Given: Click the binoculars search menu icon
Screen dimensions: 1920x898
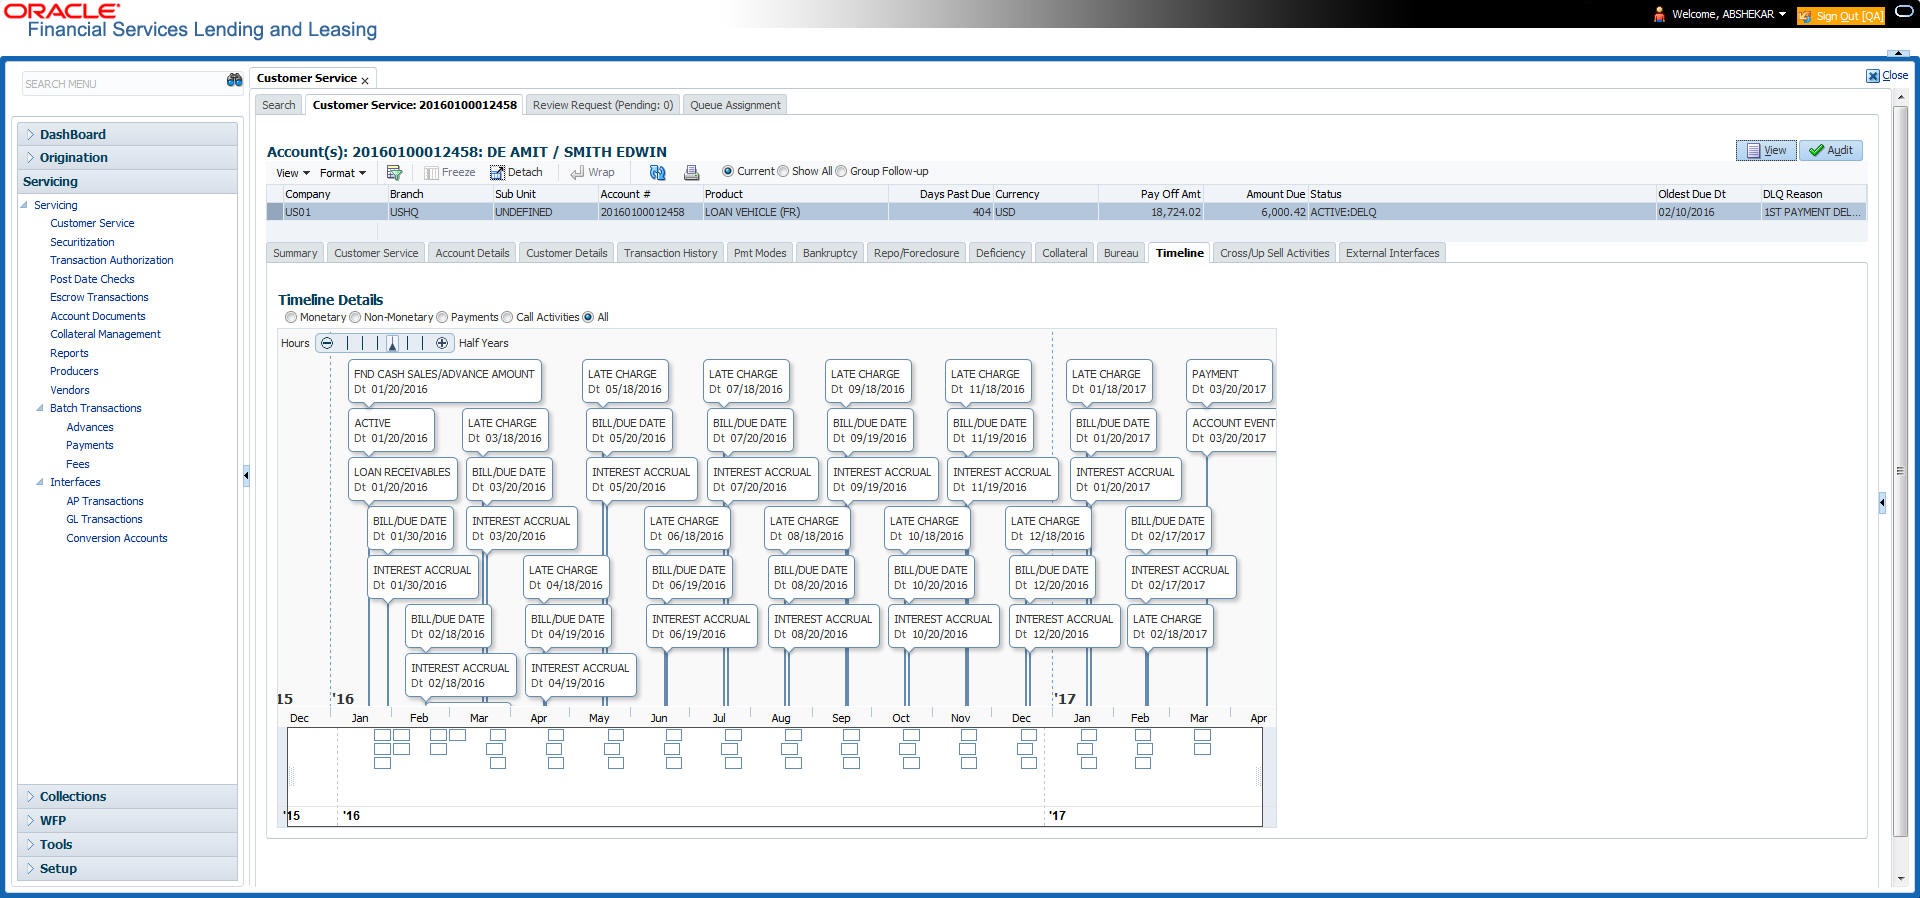Looking at the screenshot, I should (235, 81).
